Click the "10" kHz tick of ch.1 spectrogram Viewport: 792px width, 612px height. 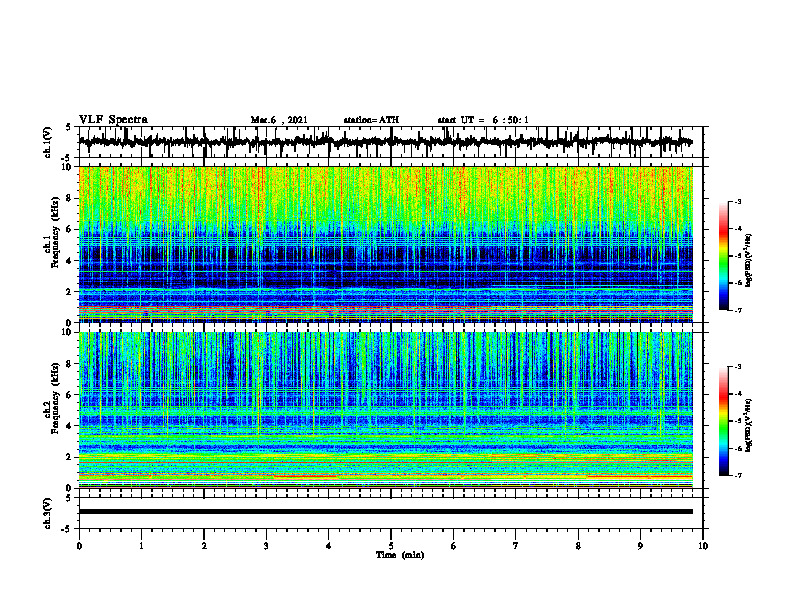pyautogui.click(x=69, y=167)
